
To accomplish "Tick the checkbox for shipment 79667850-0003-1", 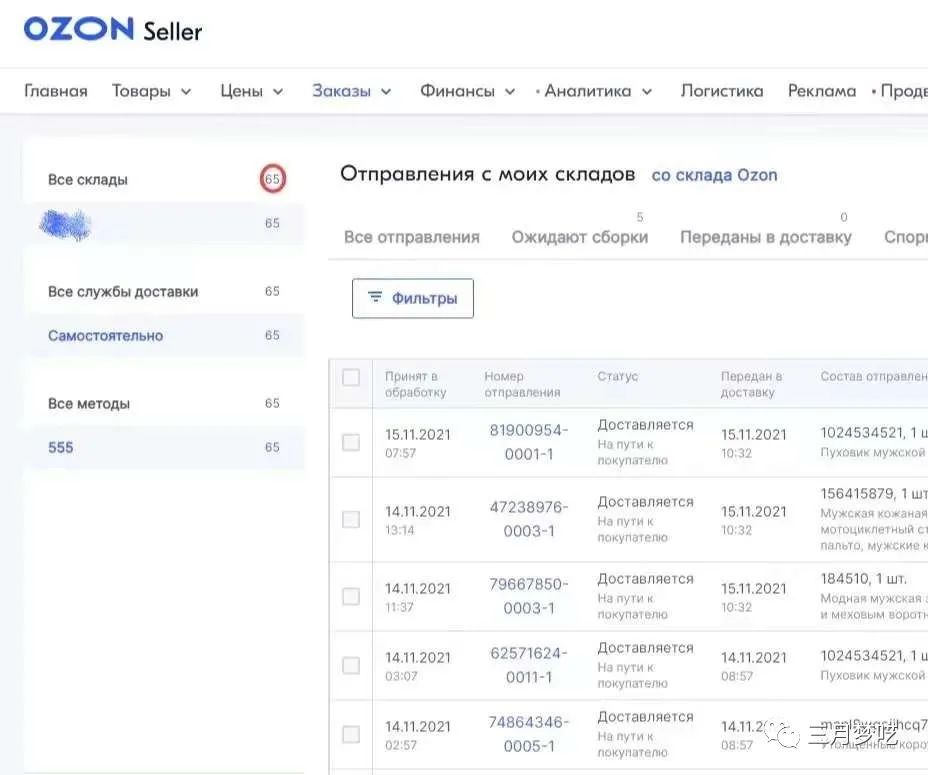I will (x=351, y=596).
